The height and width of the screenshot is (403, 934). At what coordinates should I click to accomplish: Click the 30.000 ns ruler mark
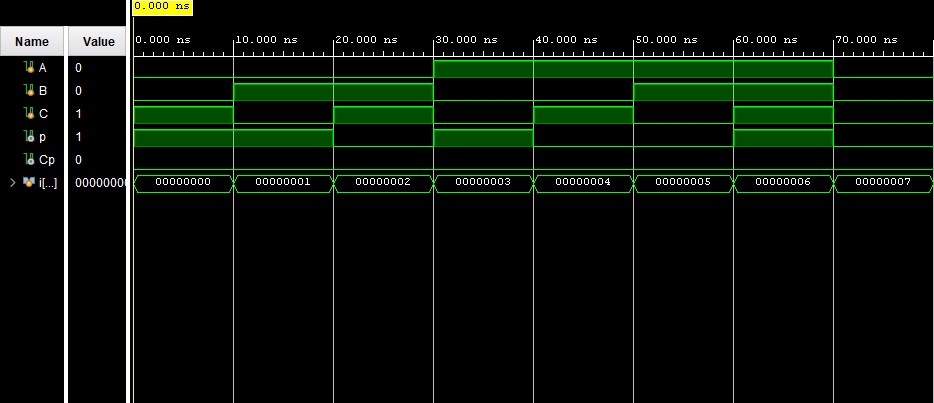[x=467, y=39]
